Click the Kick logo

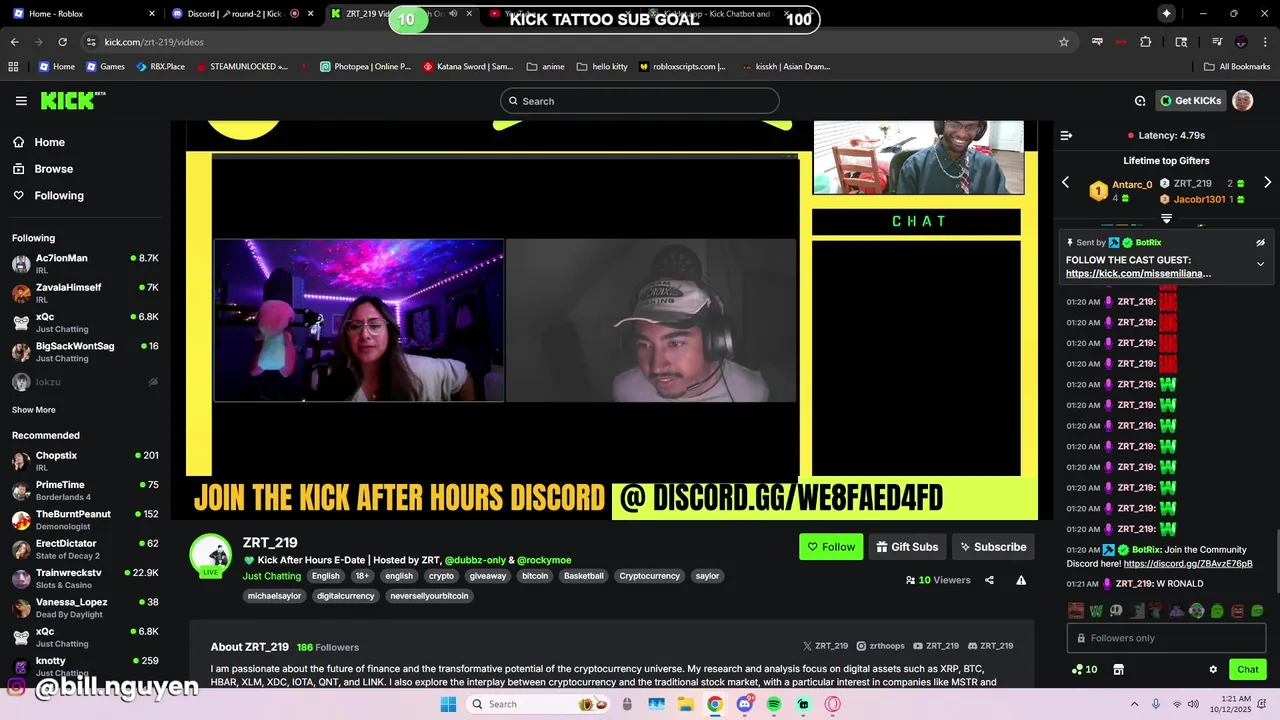72,100
